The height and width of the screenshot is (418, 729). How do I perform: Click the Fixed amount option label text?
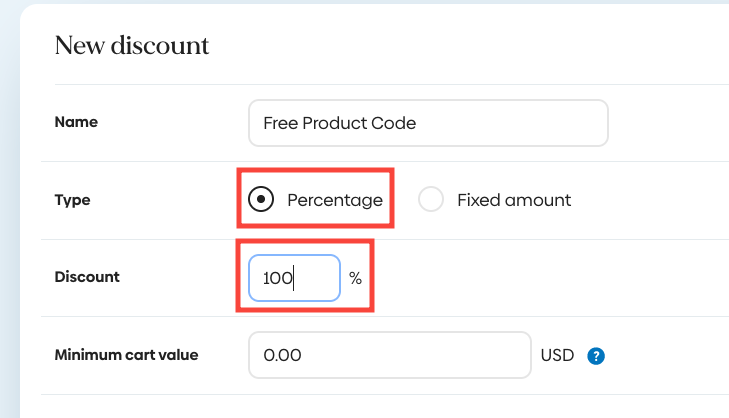pyautogui.click(x=514, y=200)
